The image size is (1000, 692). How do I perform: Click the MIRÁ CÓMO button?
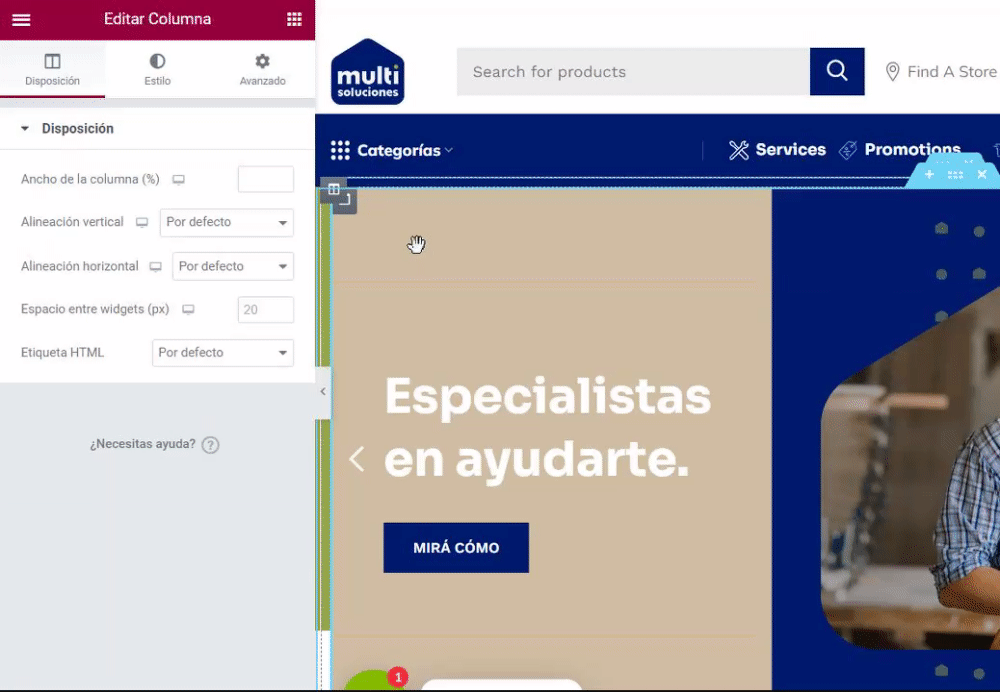pos(456,548)
